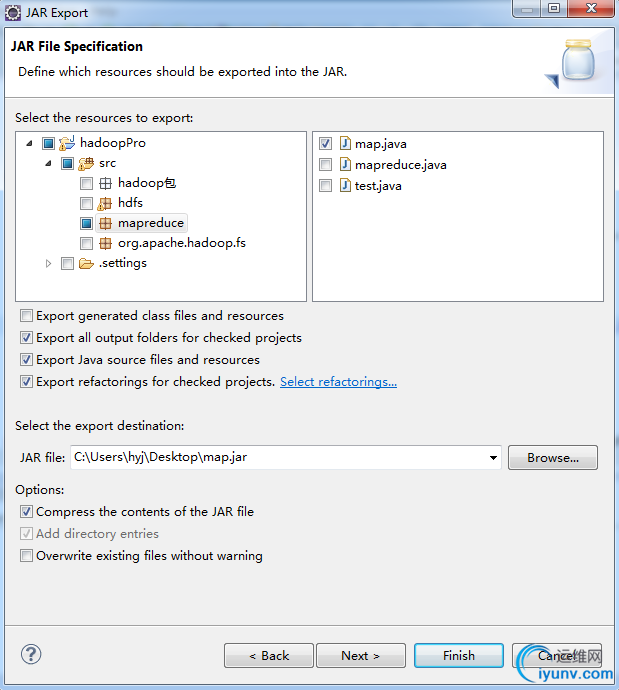Image resolution: width=619 pixels, height=690 pixels.
Task: Enable Export generated class files and resources
Action: 27,316
